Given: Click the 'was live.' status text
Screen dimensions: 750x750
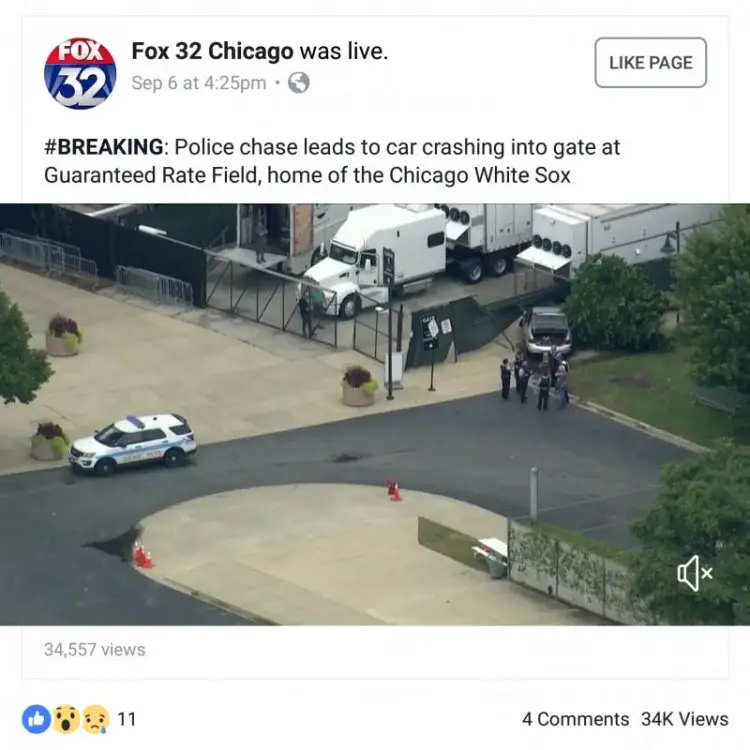Looking at the screenshot, I should (x=343, y=51).
